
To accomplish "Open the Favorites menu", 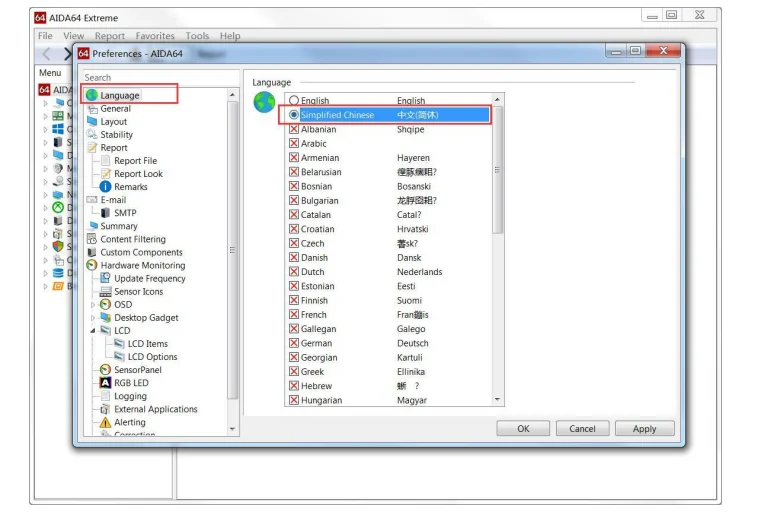I will (155, 35).
